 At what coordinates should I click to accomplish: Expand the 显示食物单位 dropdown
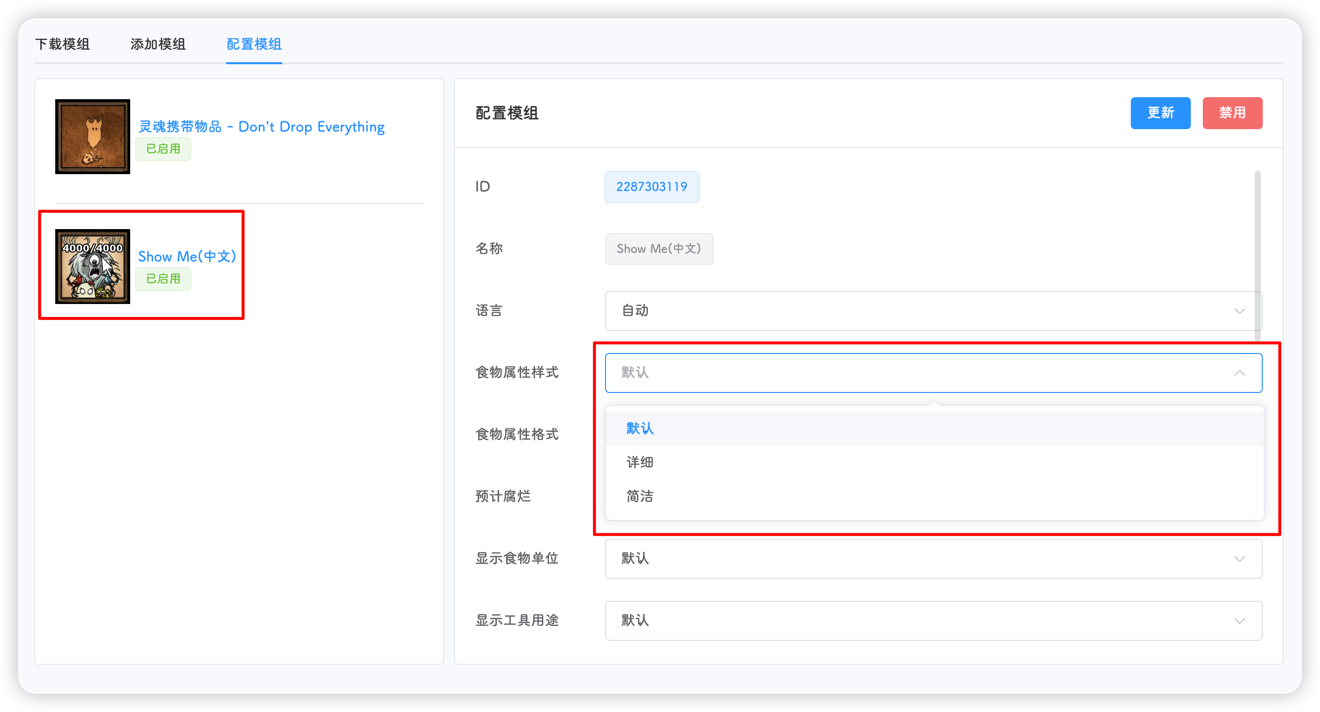point(932,559)
